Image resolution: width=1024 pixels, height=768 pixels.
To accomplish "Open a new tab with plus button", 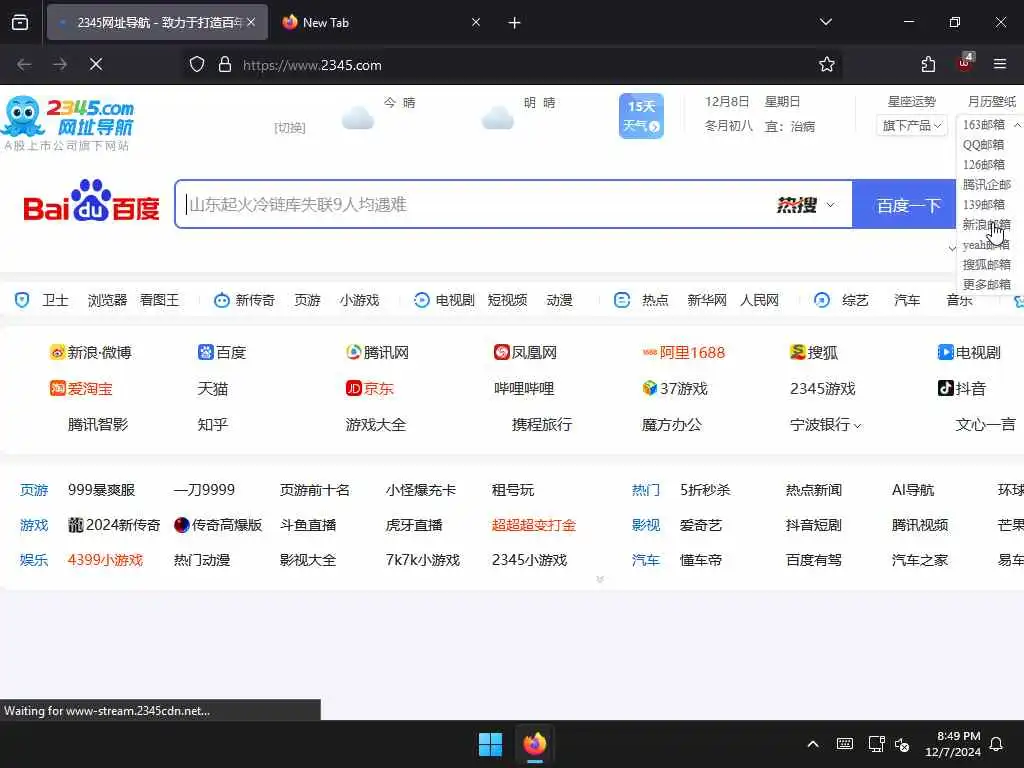I will (x=515, y=23).
